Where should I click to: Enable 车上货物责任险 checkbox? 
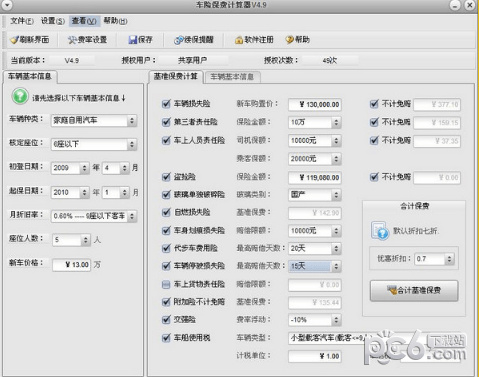[166, 284]
